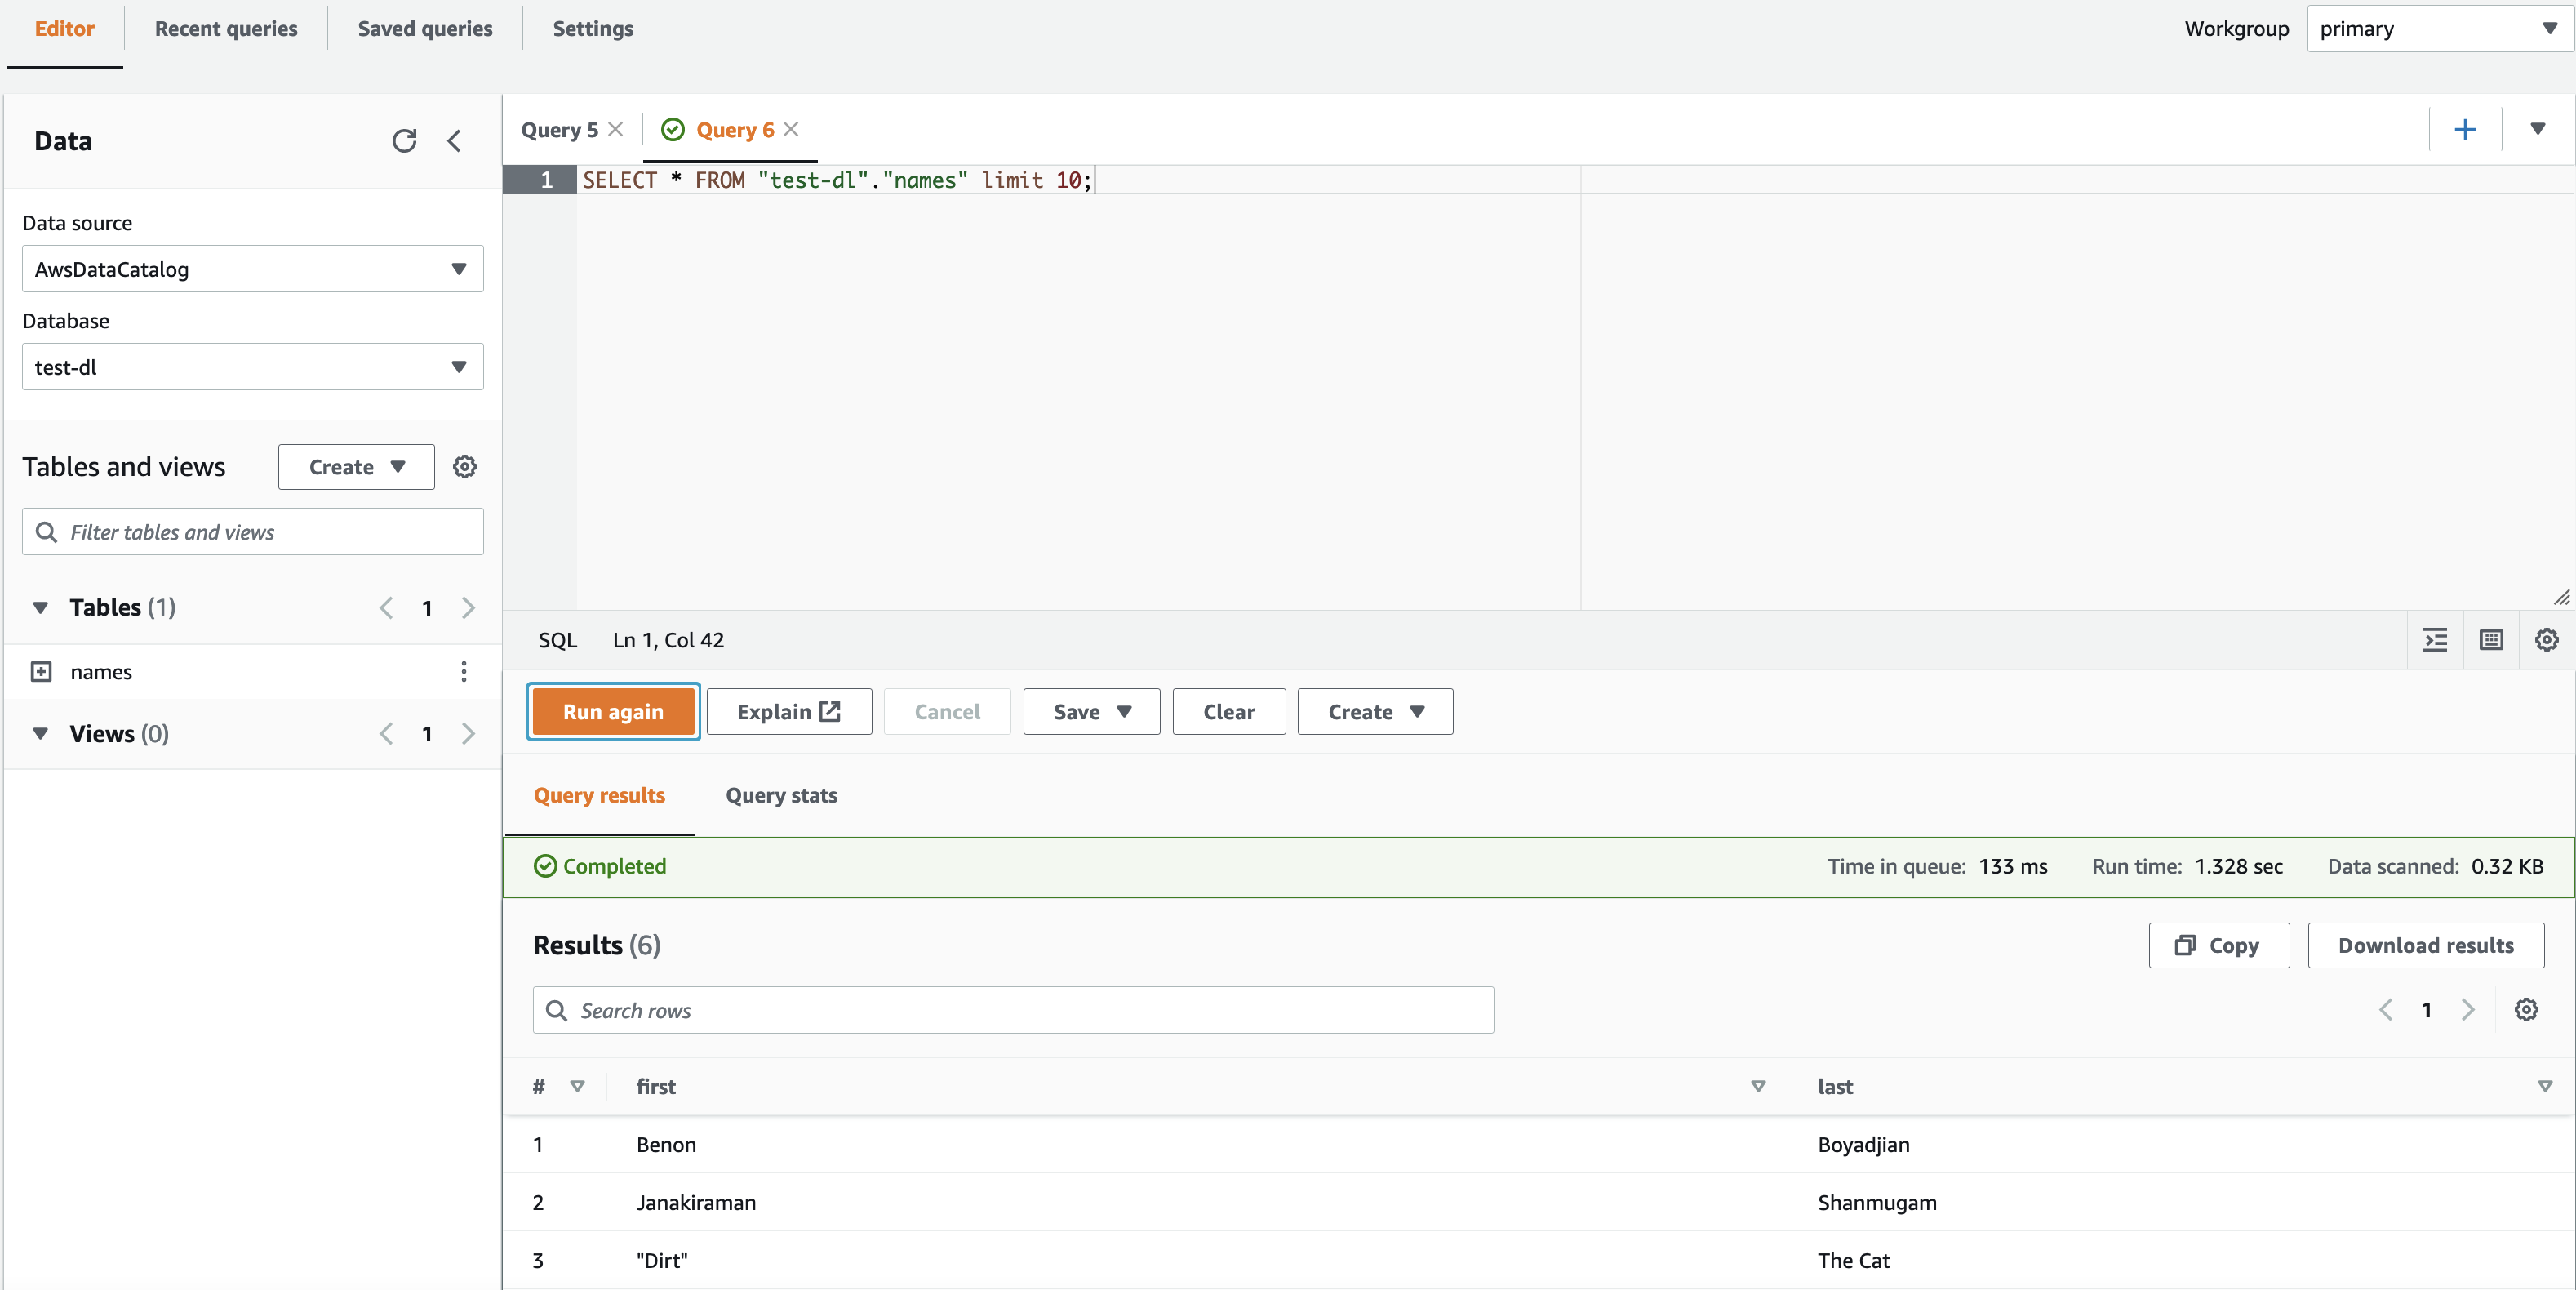Collapse the Views section
The height and width of the screenshot is (1290, 2576).
pos(41,734)
